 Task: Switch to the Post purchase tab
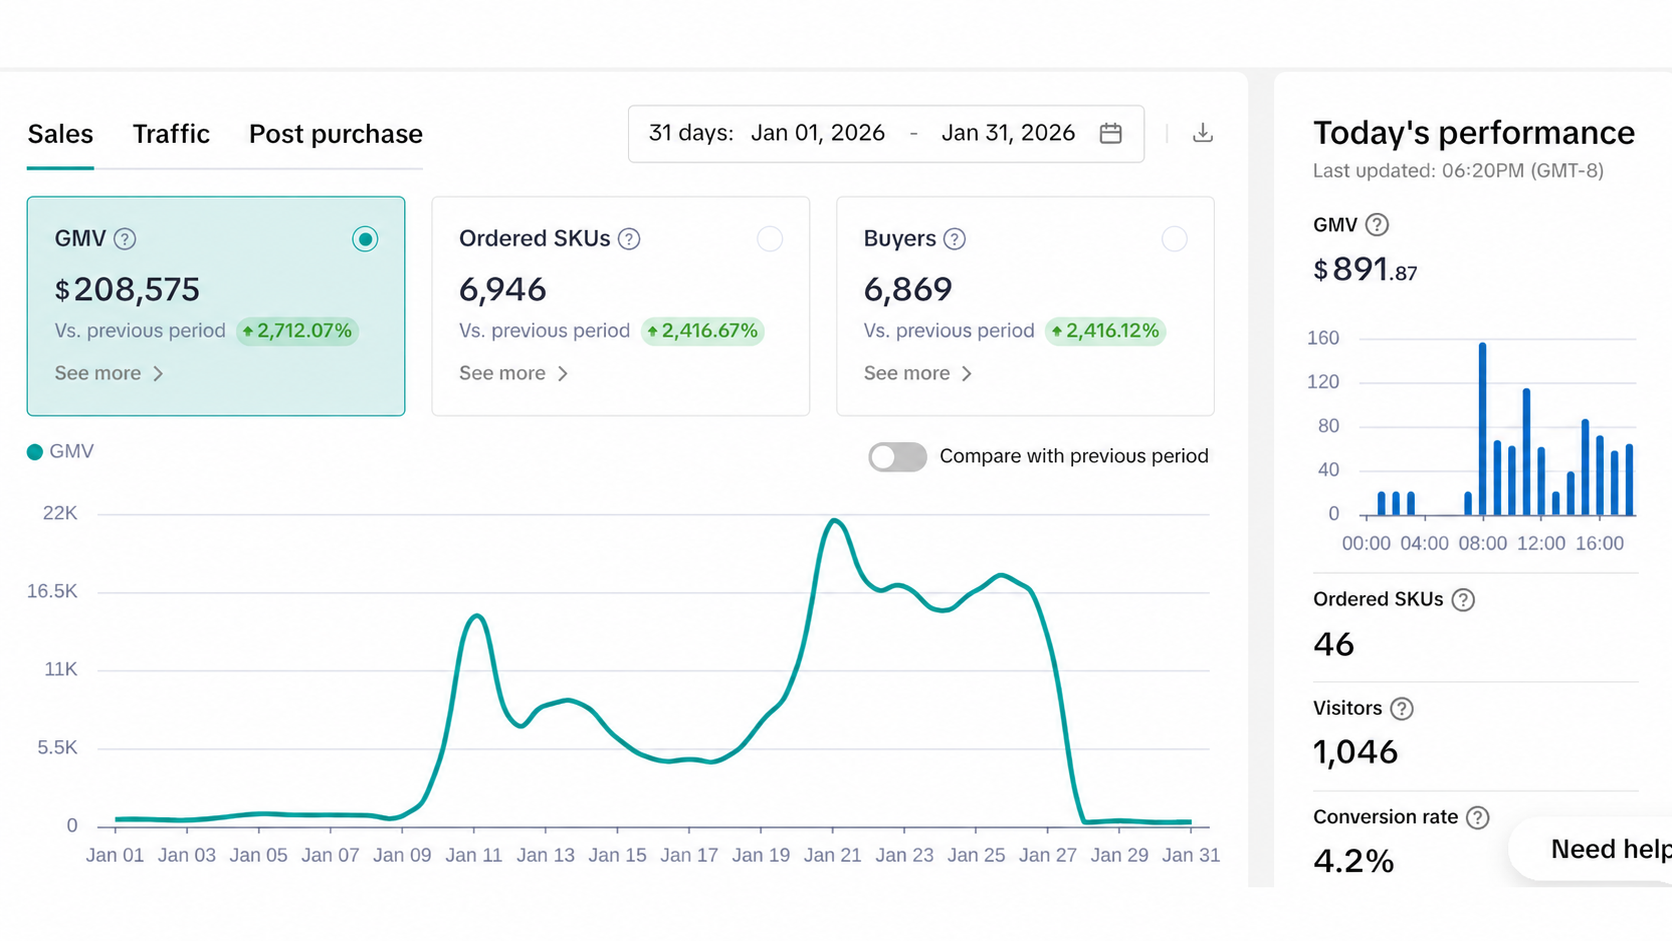[x=336, y=134]
